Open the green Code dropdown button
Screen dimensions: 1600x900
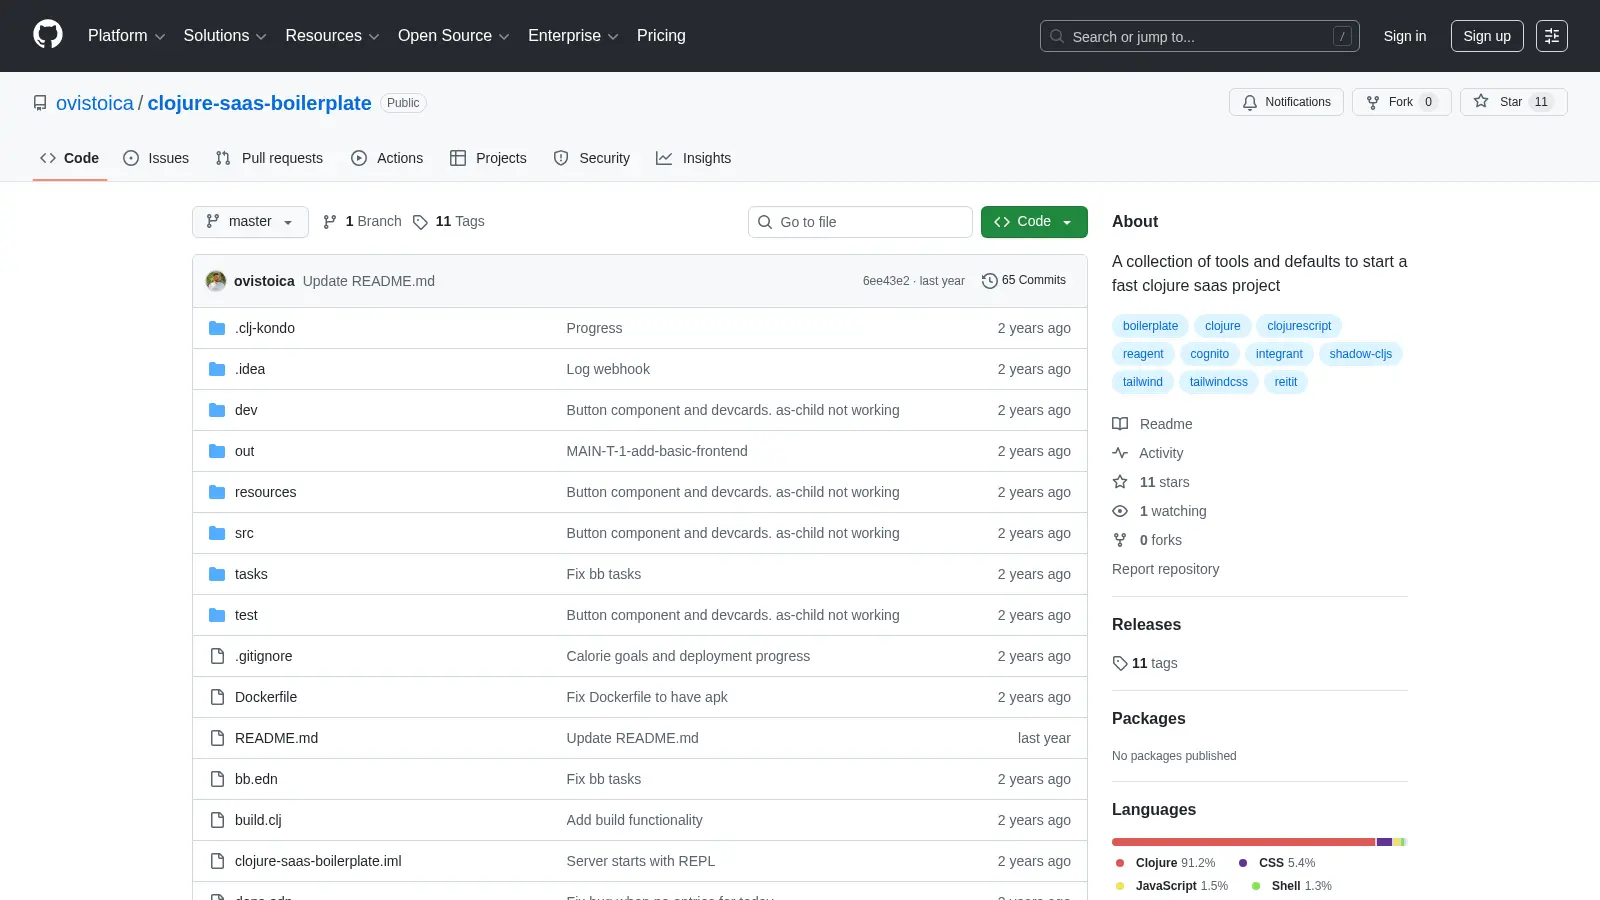[1034, 222]
